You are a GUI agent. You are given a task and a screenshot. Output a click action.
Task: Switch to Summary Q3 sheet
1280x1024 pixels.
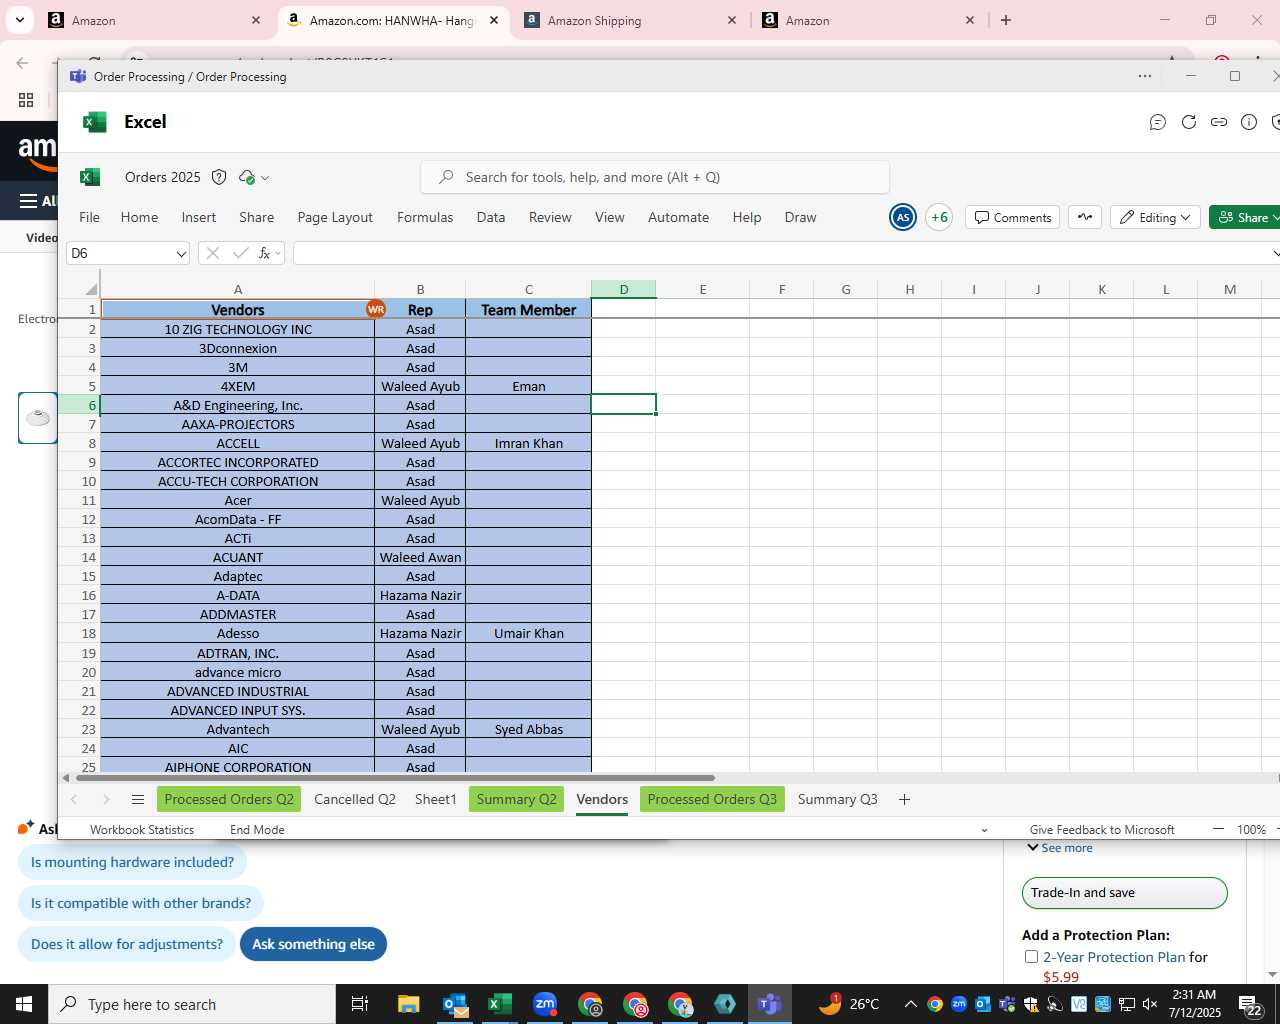837,799
